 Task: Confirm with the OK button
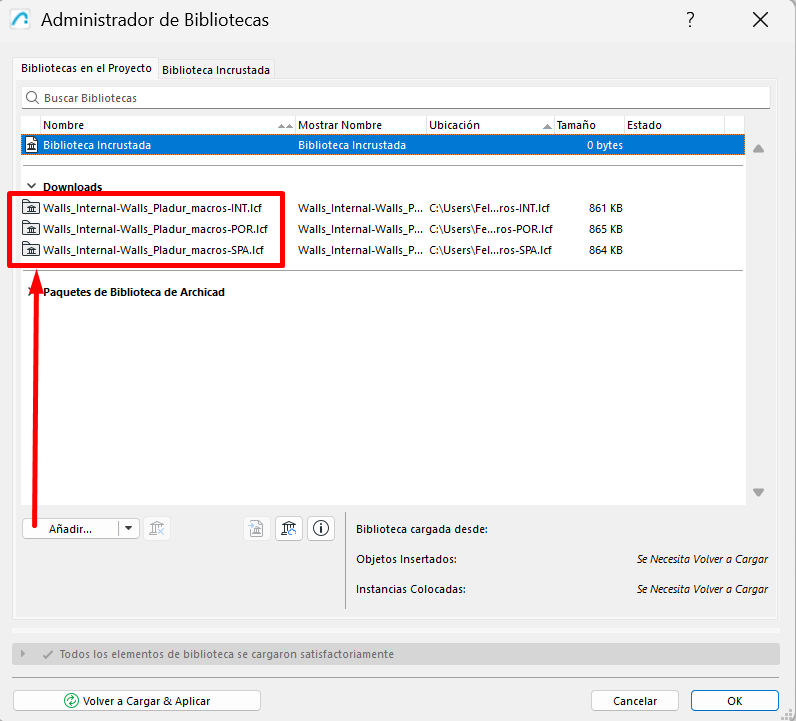[734, 701]
